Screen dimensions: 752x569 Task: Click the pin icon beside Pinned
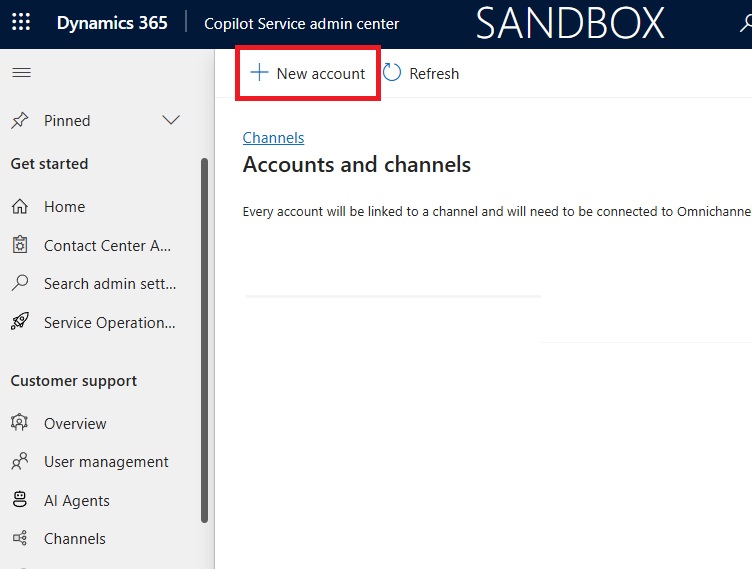coord(20,120)
